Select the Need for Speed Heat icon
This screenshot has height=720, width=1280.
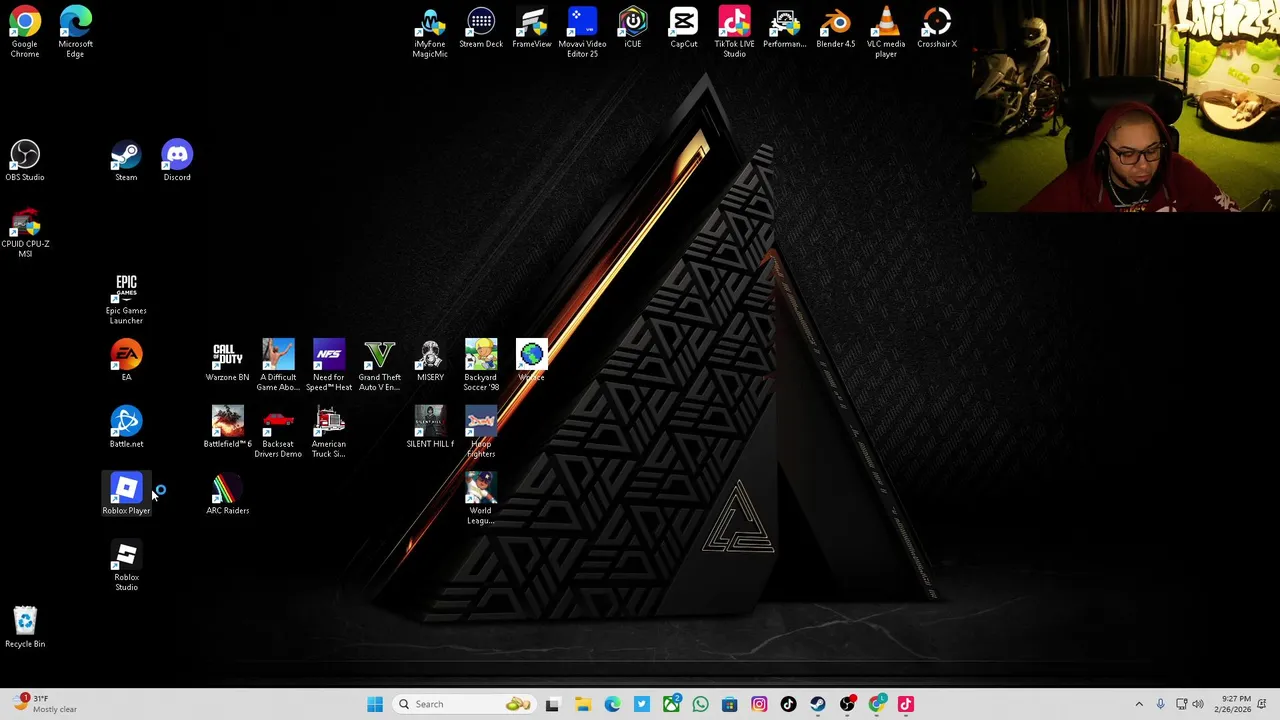[329, 365]
